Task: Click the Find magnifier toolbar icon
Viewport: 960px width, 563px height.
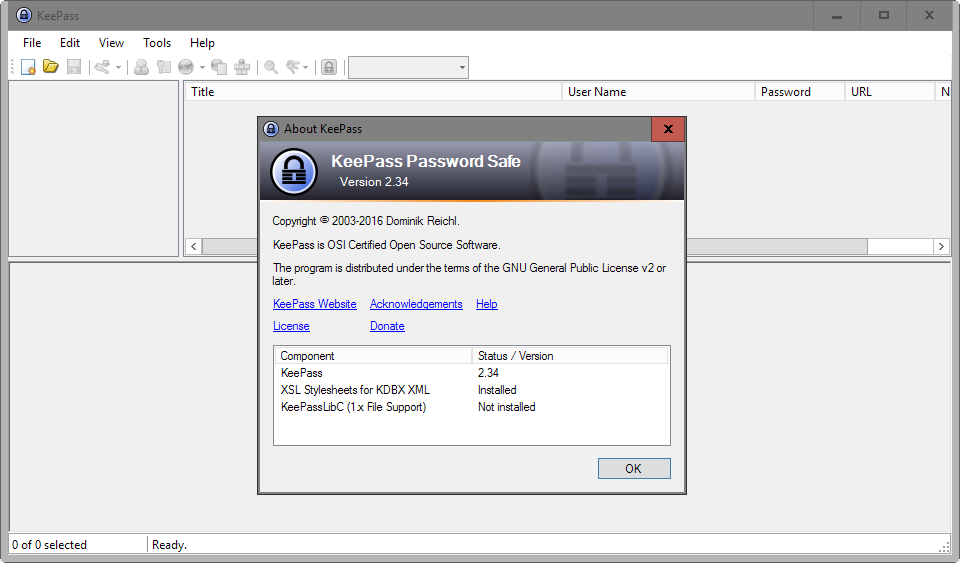Action: [x=271, y=67]
